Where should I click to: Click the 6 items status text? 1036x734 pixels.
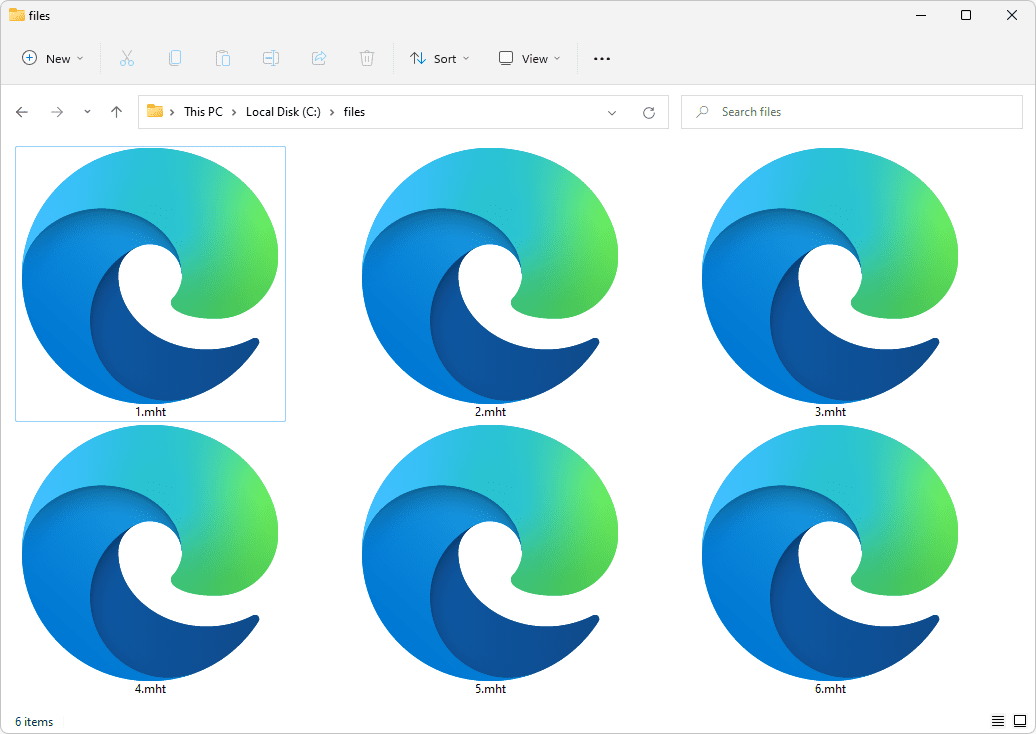coord(34,721)
